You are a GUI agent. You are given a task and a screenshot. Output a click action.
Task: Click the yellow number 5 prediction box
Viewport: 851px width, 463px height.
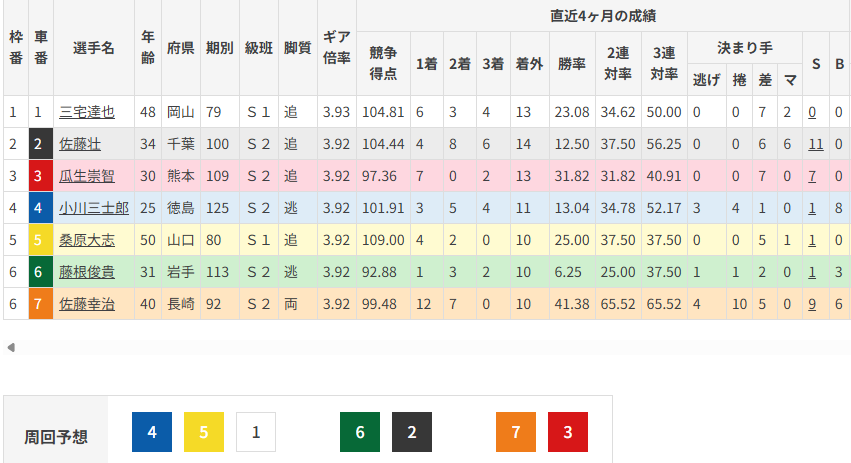204,432
